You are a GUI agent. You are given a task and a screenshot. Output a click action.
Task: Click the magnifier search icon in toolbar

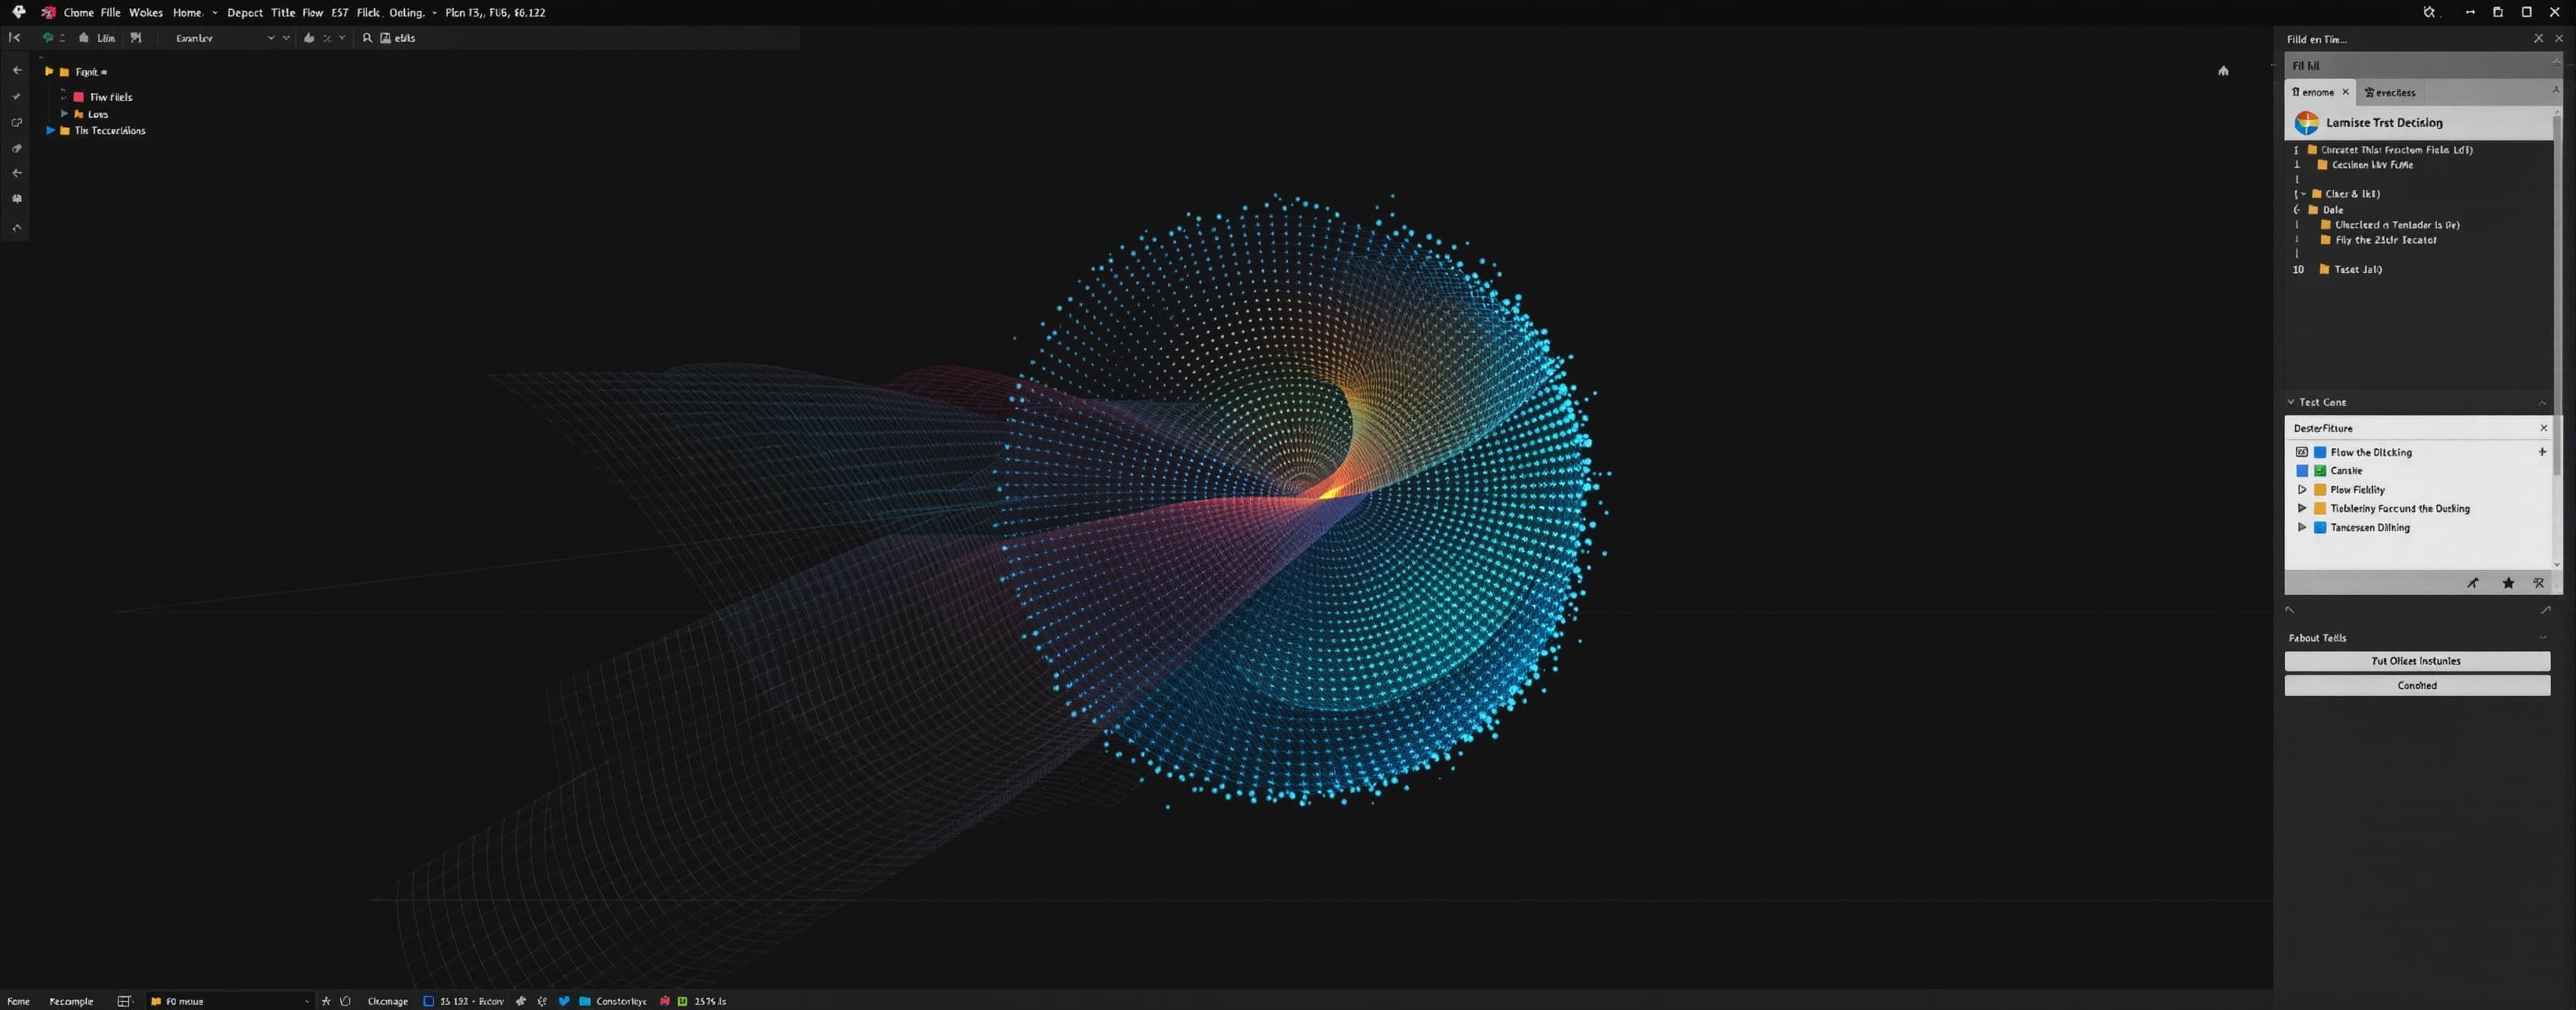(367, 37)
